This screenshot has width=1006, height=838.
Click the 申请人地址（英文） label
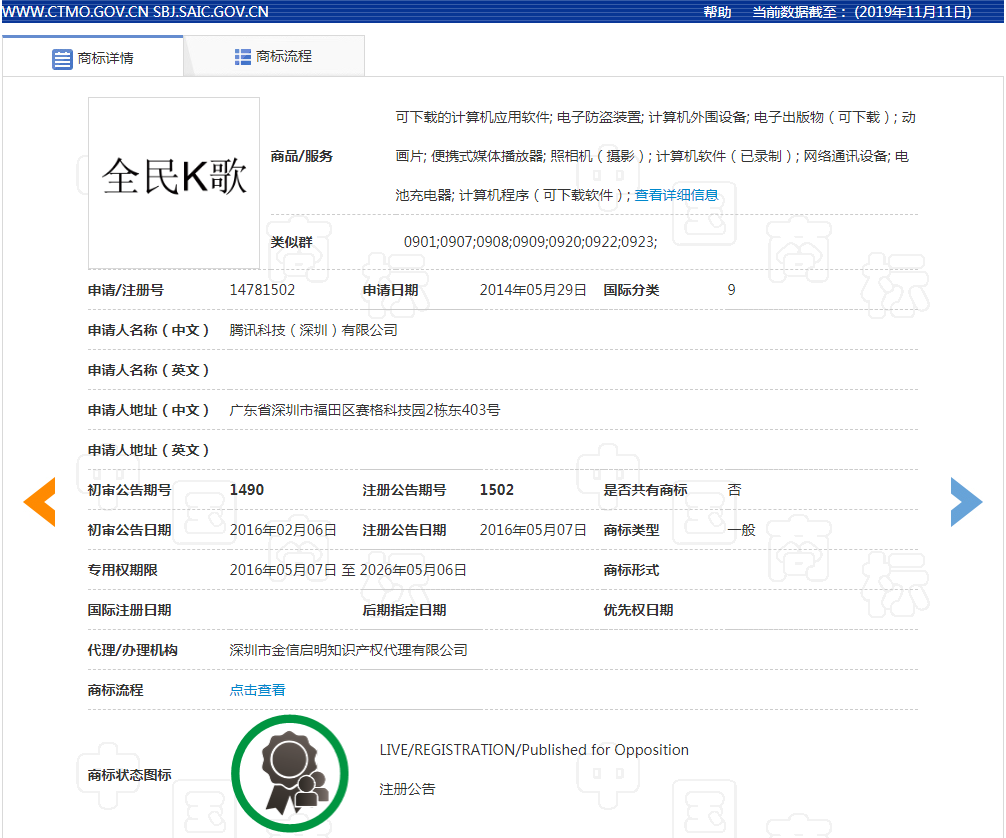pos(148,450)
